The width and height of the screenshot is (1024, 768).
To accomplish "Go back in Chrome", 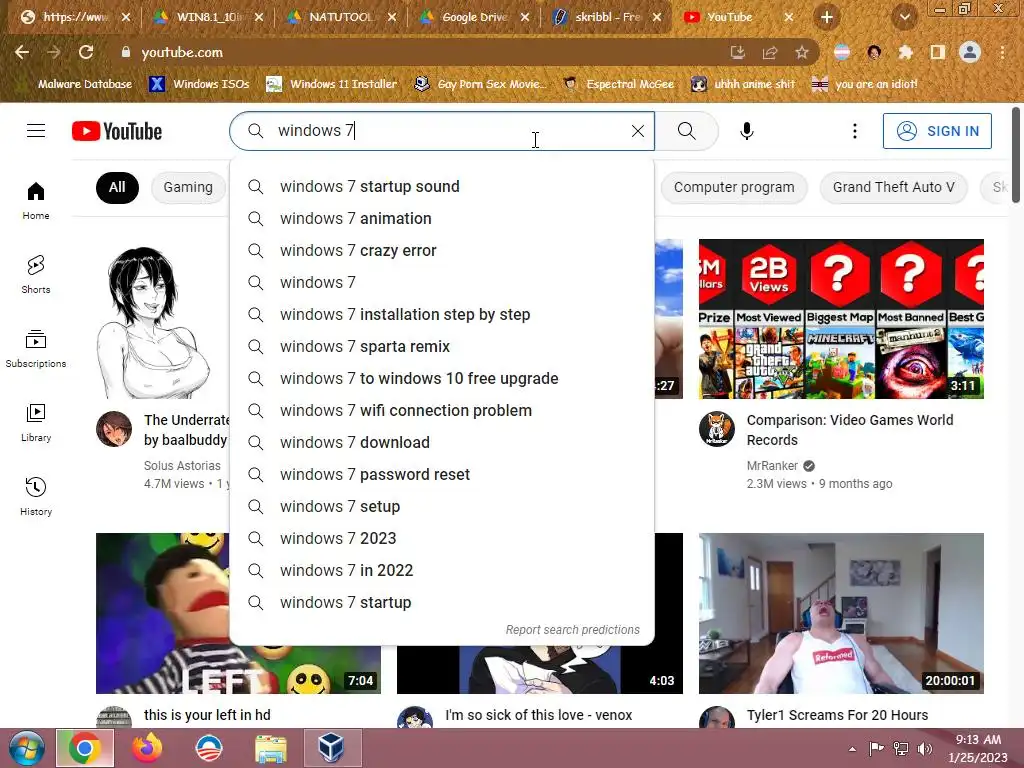I will (22, 52).
